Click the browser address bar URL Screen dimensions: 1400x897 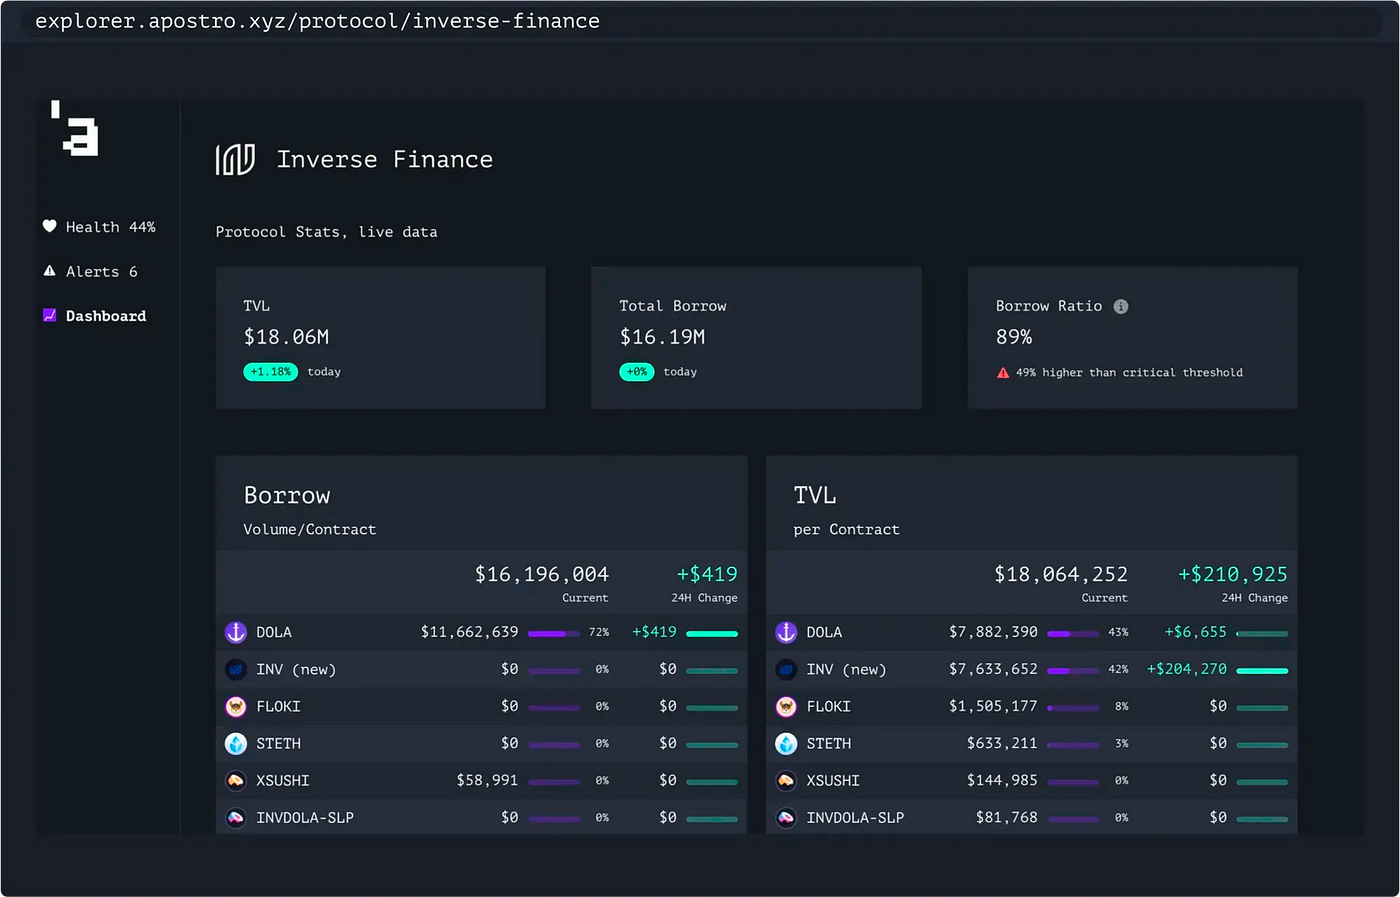click(317, 20)
